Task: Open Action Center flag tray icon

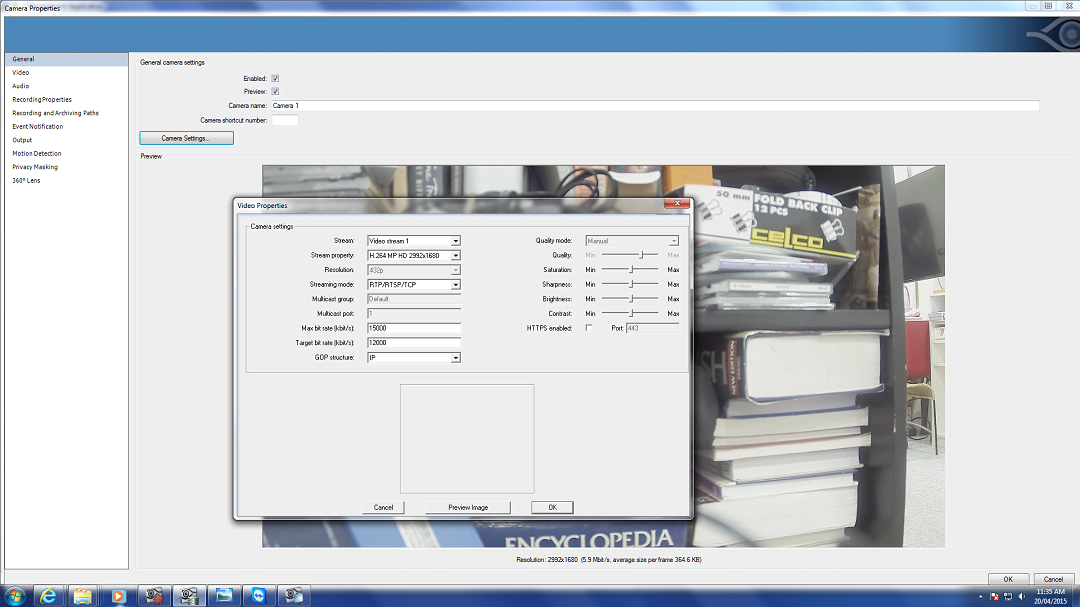Action: [993, 596]
